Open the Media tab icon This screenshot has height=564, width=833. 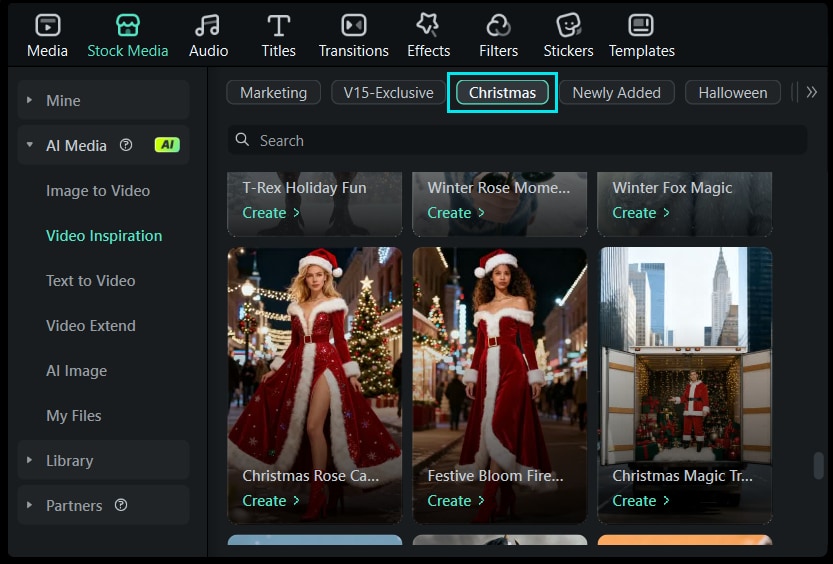tap(47, 25)
